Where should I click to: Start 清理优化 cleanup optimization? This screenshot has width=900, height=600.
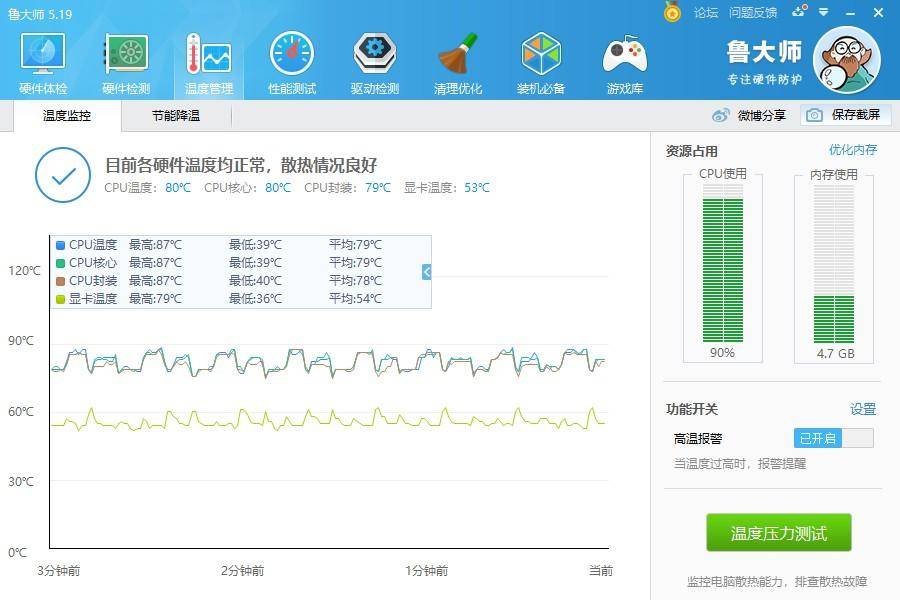click(456, 62)
